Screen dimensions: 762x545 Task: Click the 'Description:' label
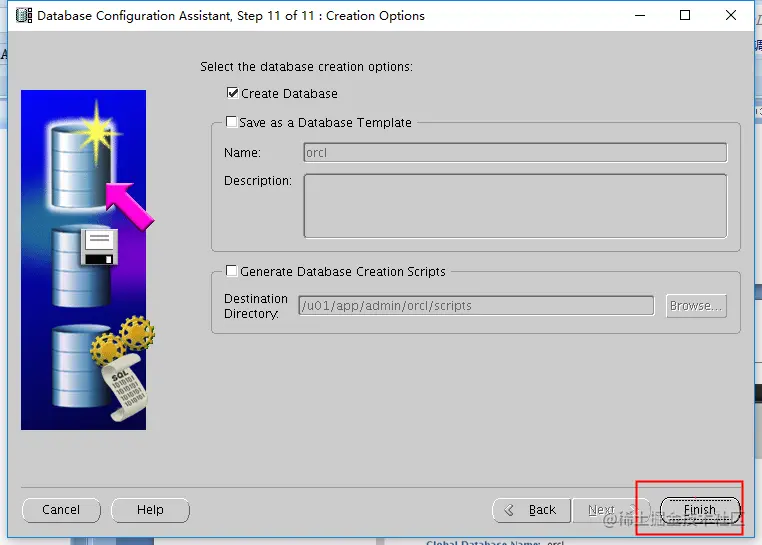click(258, 181)
